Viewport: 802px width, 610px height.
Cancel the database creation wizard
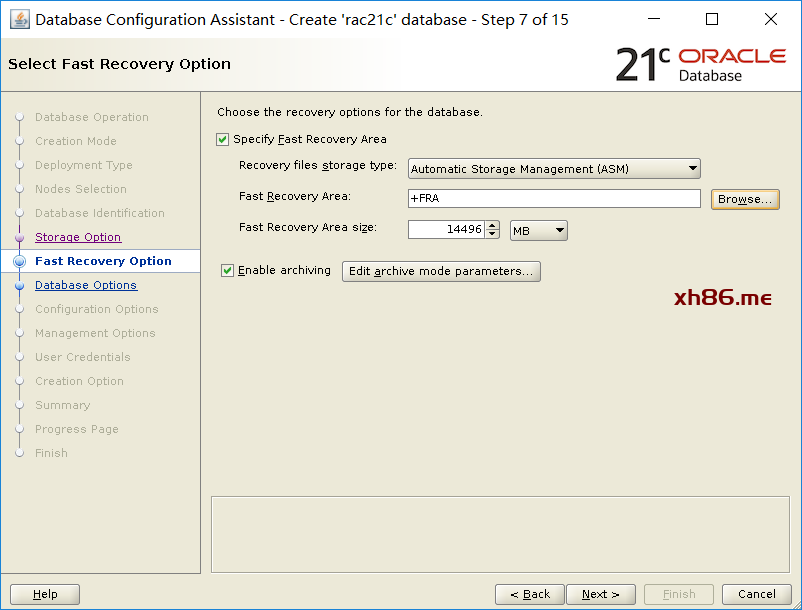pyautogui.click(x=756, y=594)
